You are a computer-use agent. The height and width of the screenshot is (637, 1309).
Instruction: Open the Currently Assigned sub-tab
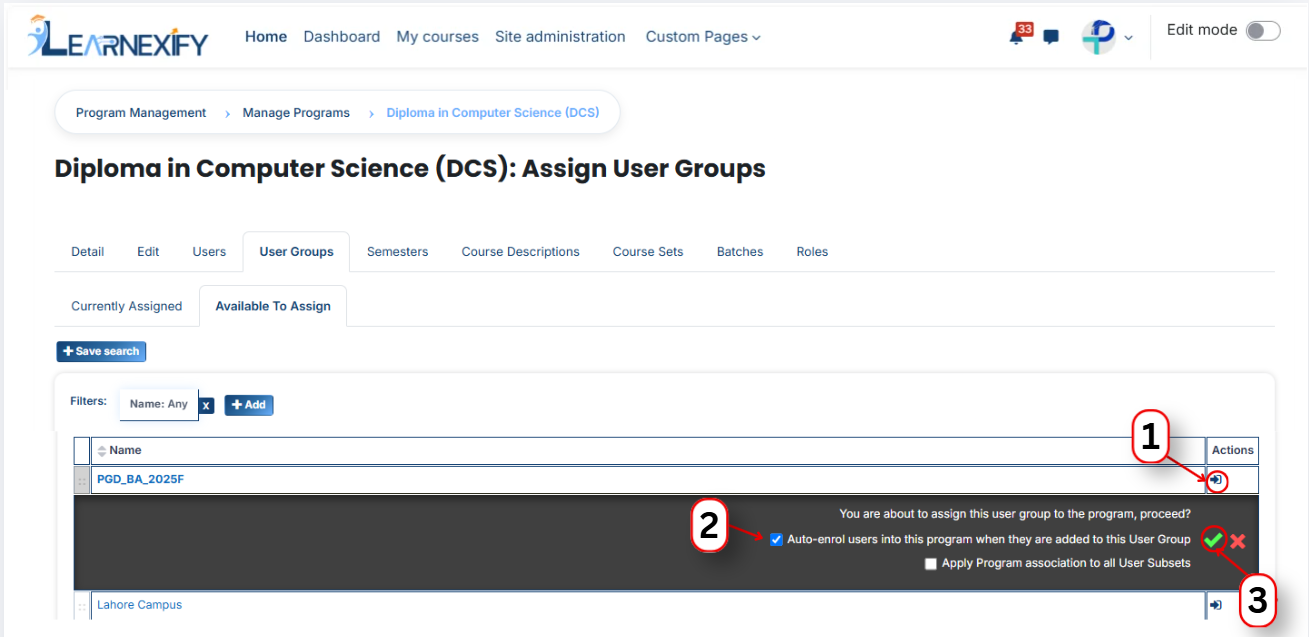click(127, 307)
